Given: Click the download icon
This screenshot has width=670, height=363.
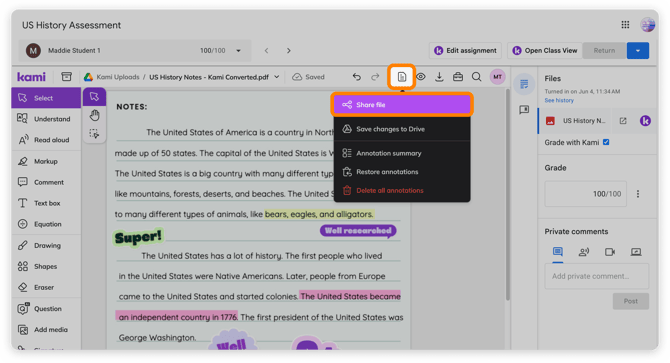Looking at the screenshot, I should (439, 77).
